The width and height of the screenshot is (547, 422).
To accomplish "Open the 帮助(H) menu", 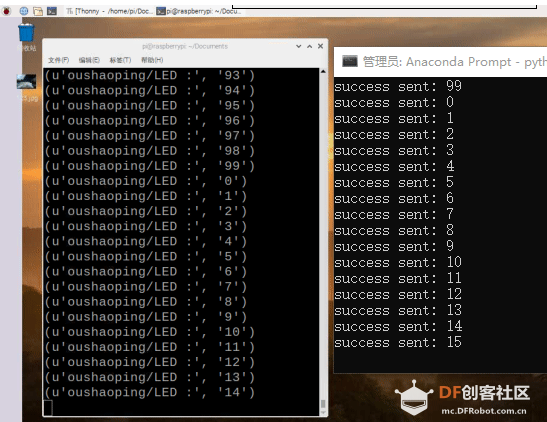I will [x=152, y=60].
